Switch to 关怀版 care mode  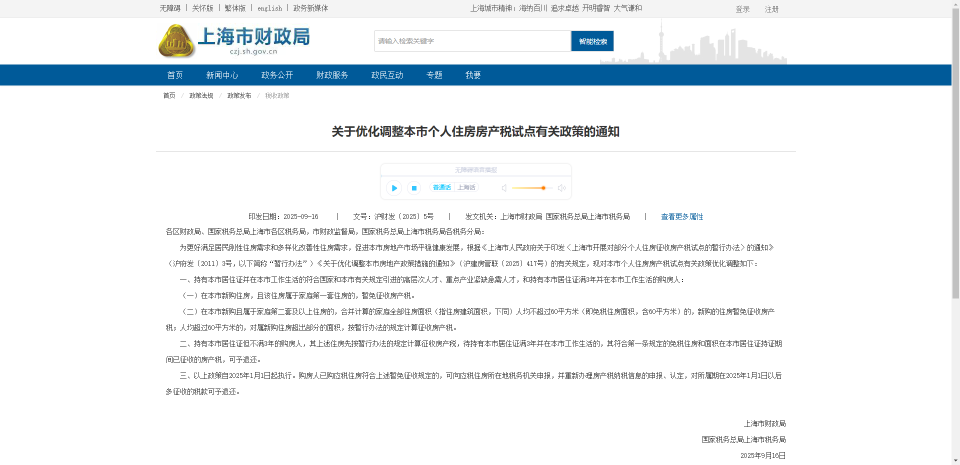click(203, 9)
